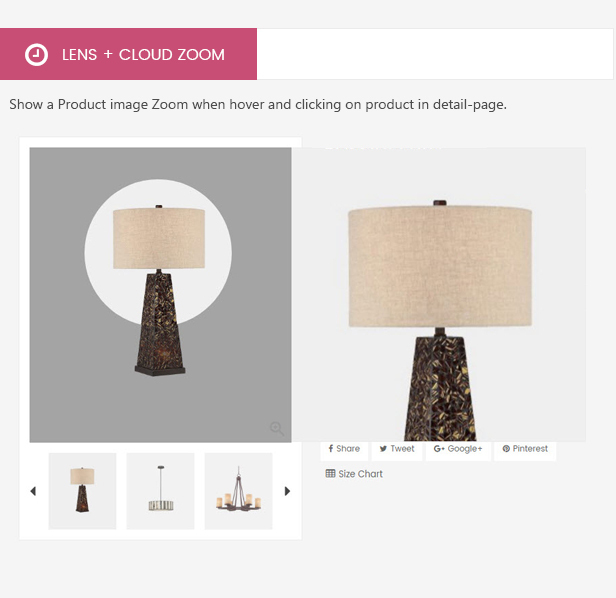Open the Size Chart link text
This screenshot has height=598, width=616.
click(x=360, y=474)
